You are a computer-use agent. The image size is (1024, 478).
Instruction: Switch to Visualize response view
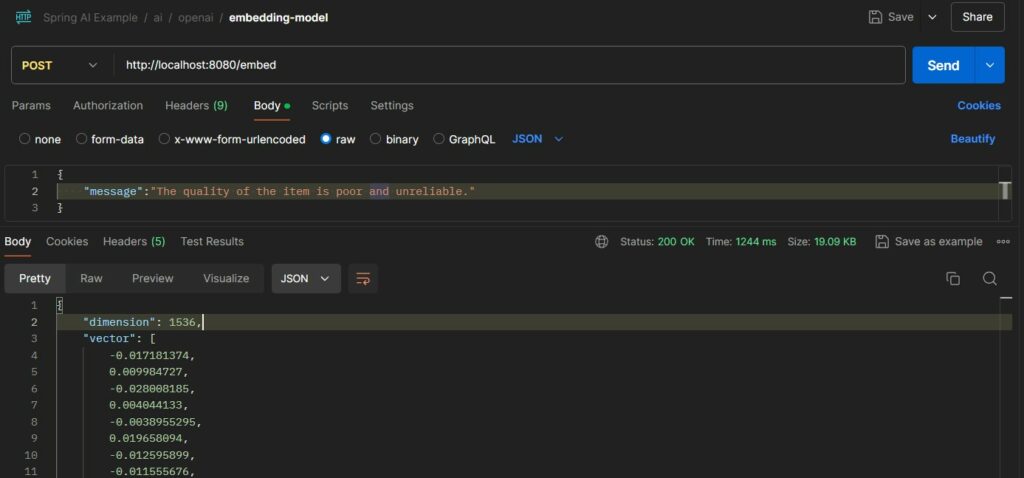coord(226,278)
